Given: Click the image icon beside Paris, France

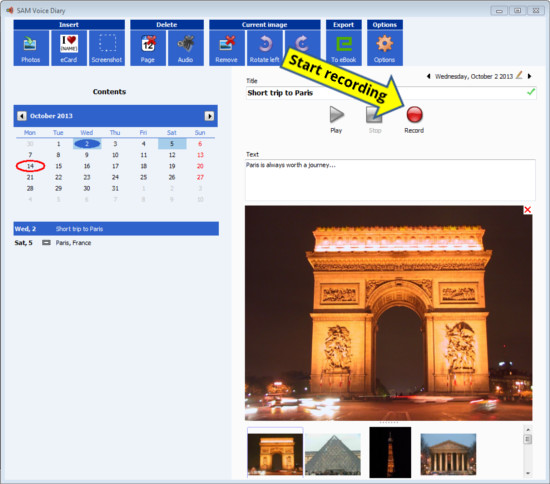Looking at the screenshot, I should pos(46,242).
